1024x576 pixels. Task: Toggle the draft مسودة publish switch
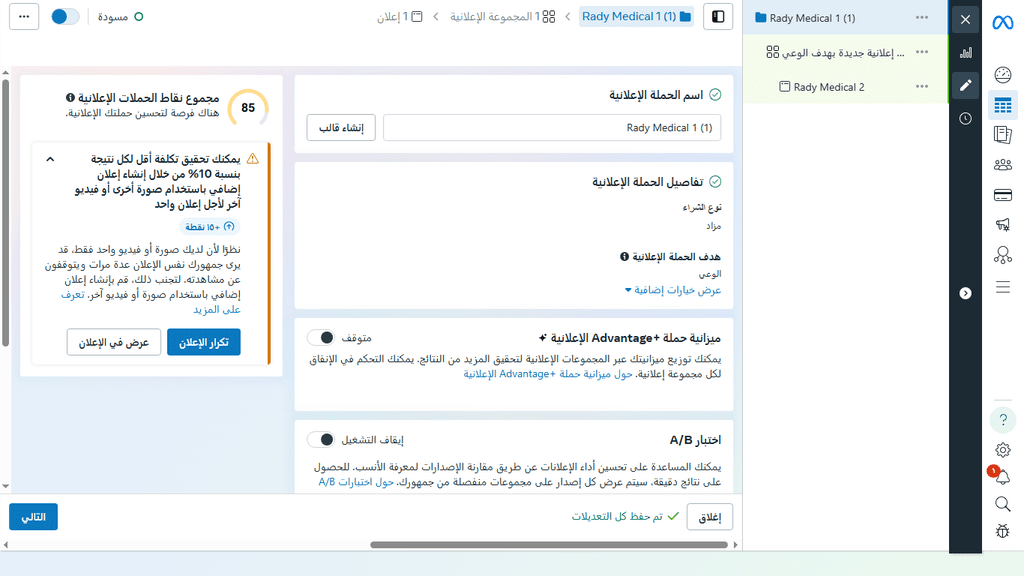(x=65, y=17)
